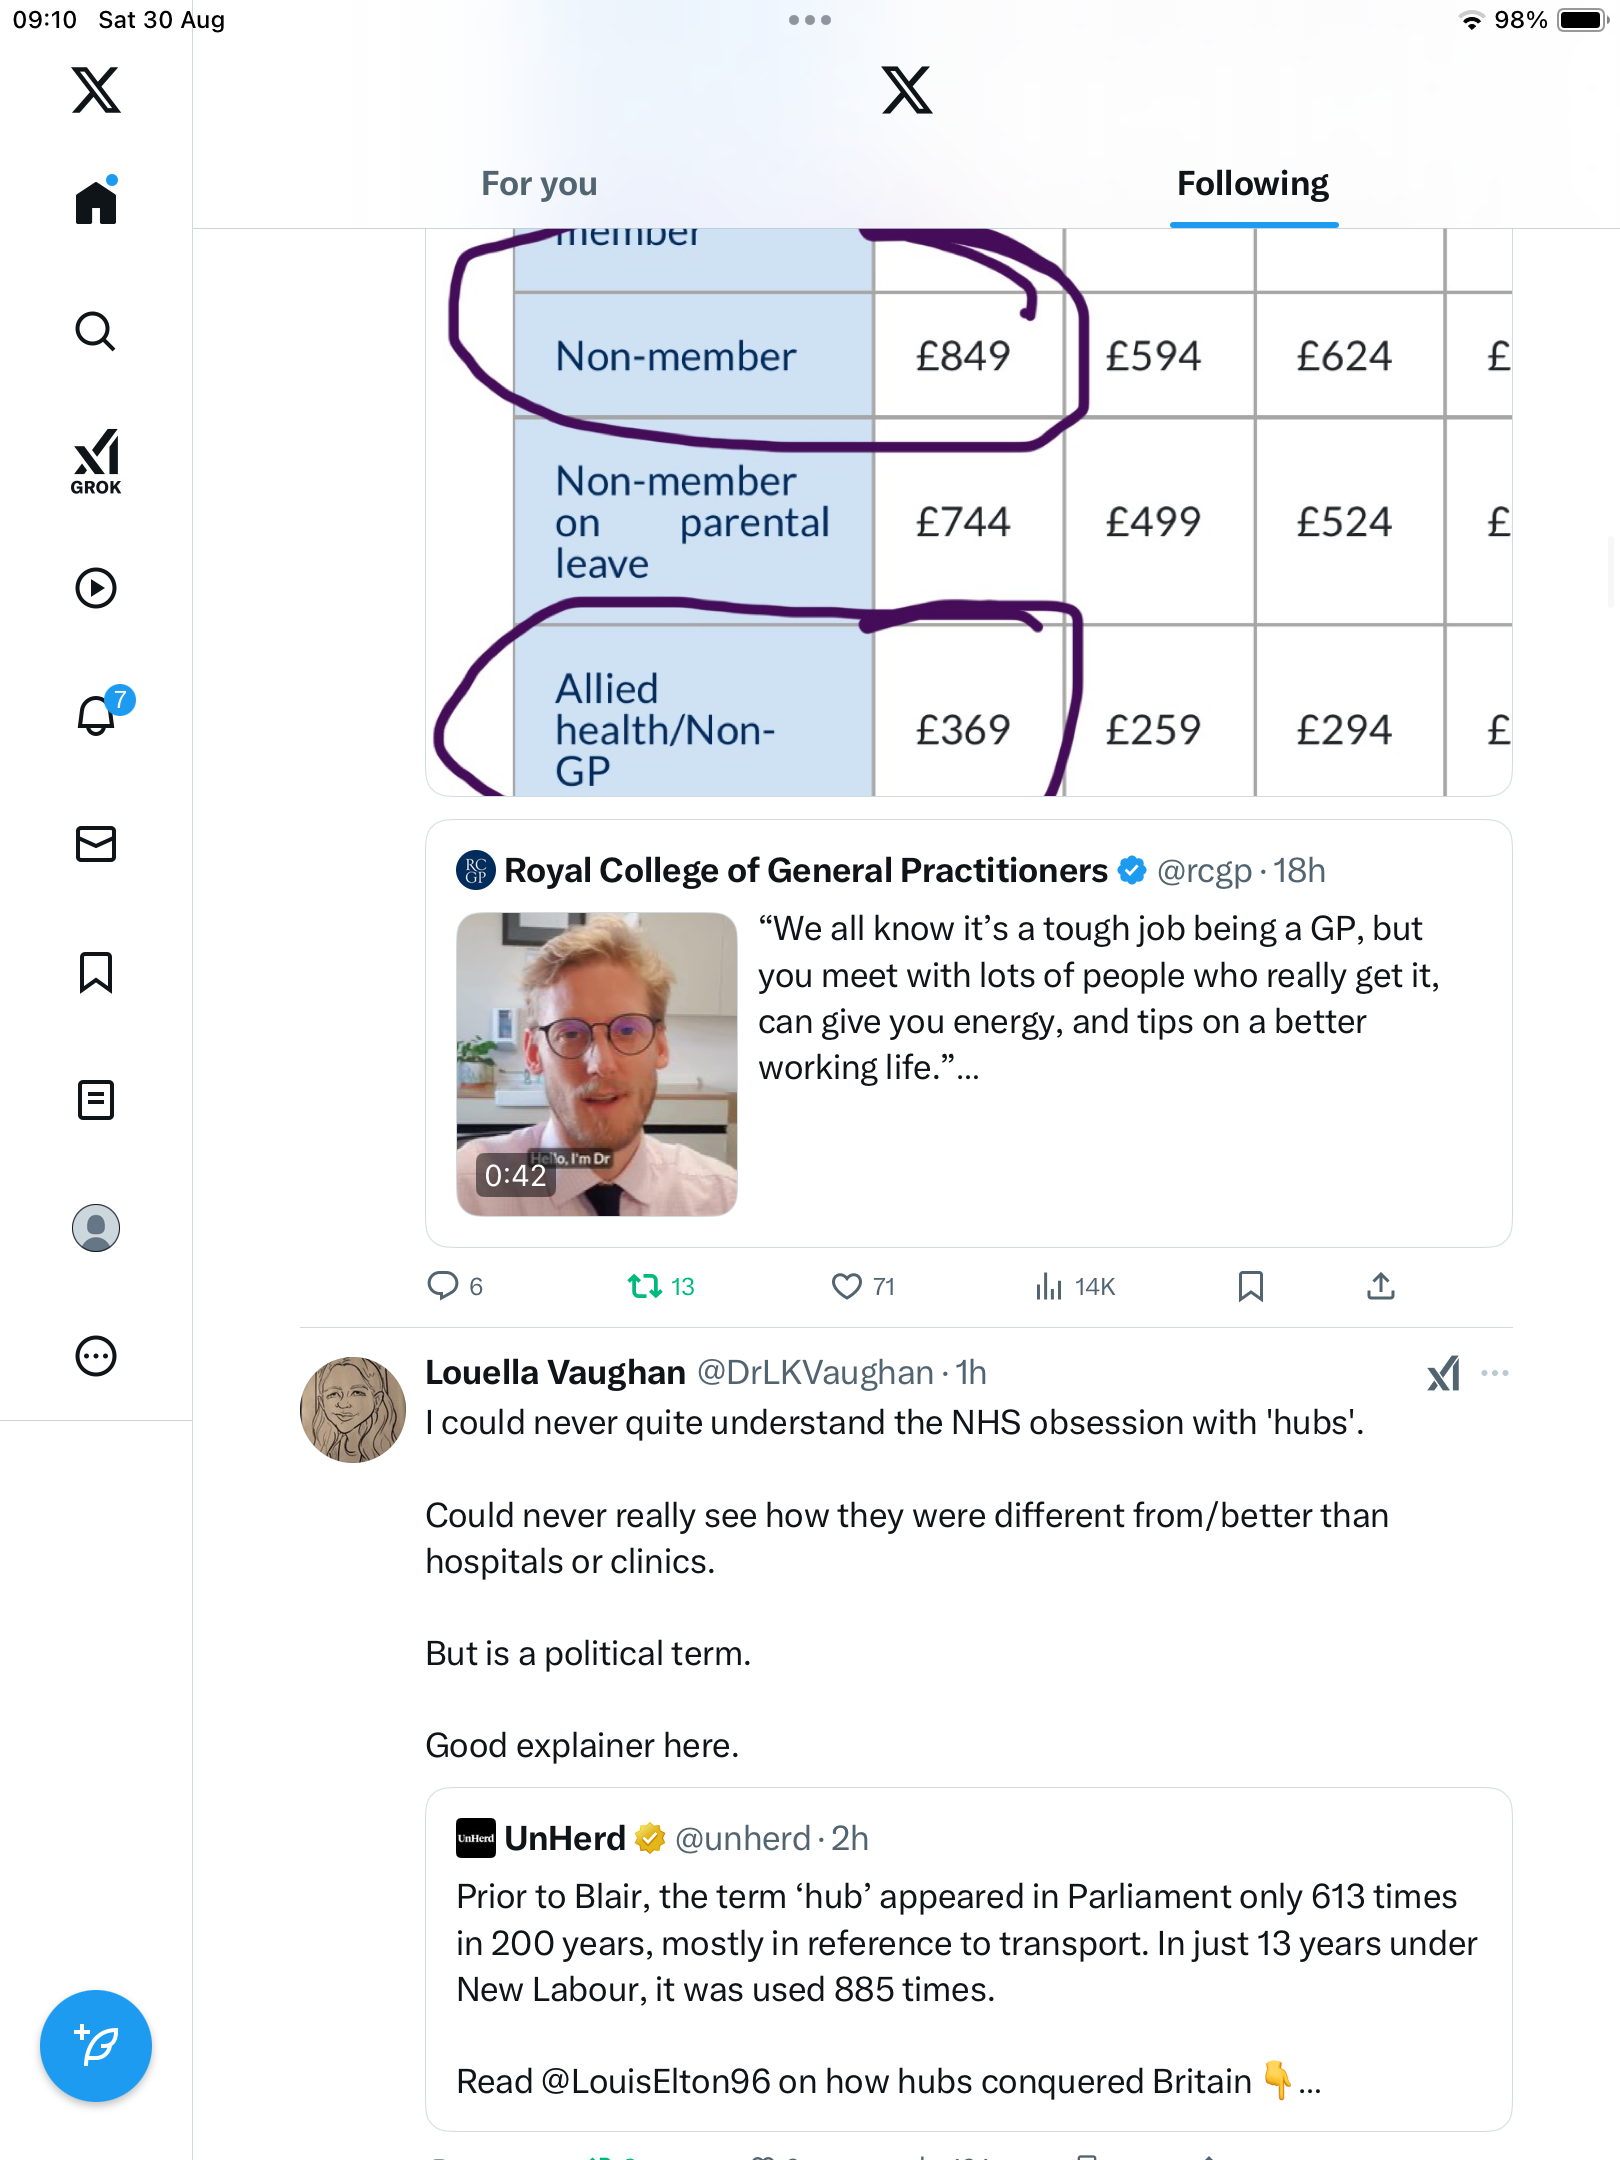Select the Following tab

click(1253, 184)
